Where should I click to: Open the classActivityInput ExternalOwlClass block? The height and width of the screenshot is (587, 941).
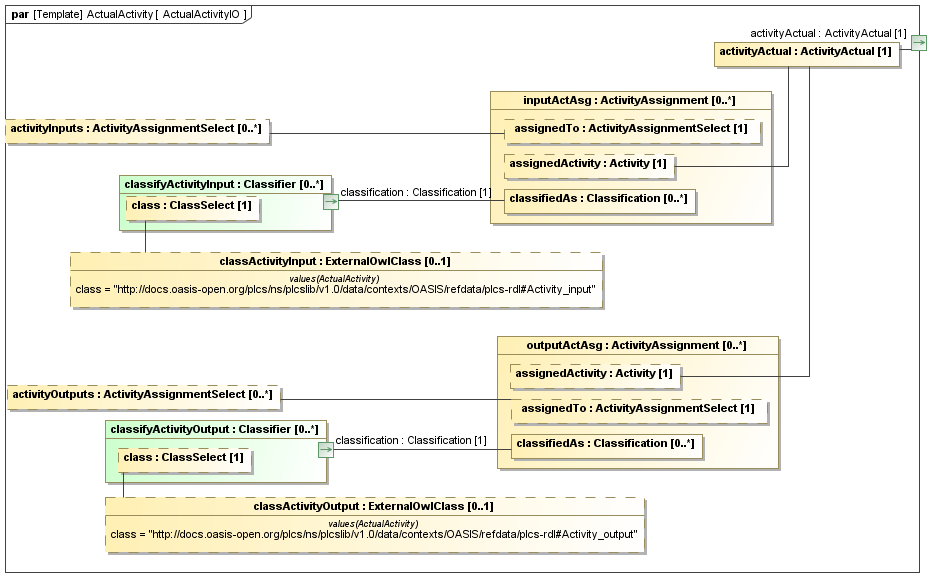[335, 261]
